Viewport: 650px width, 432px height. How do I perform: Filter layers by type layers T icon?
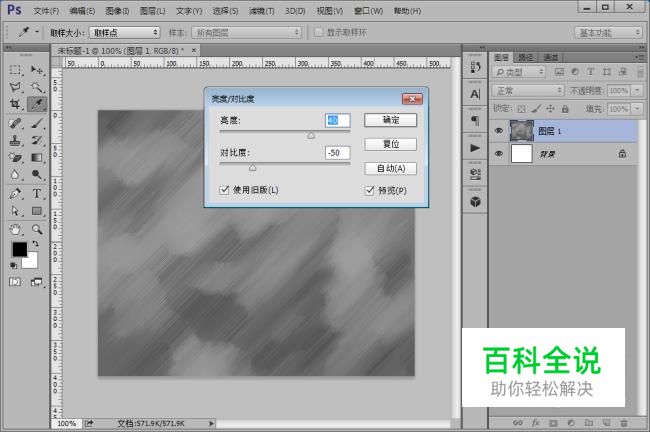coord(590,72)
